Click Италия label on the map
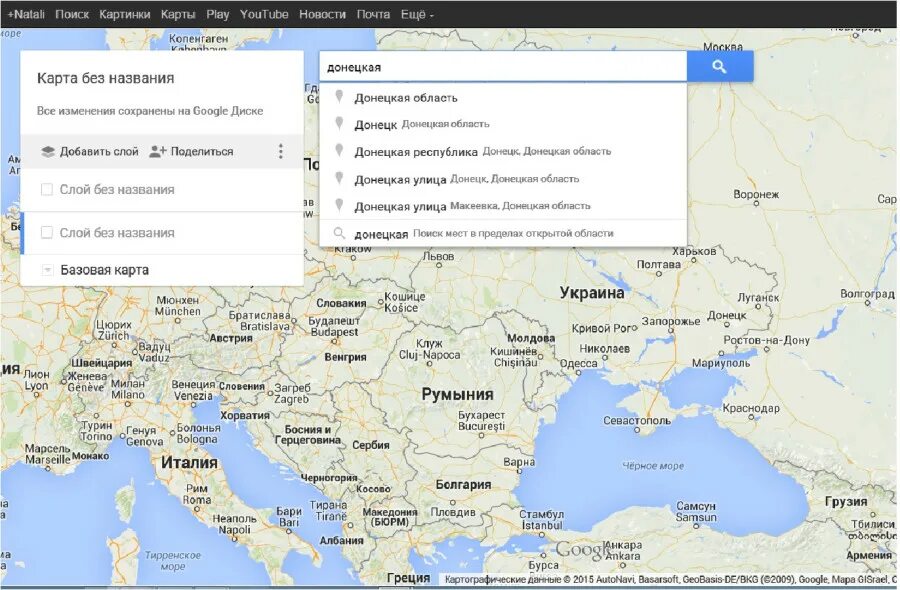The image size is (900, 590). tap(189, 463)
